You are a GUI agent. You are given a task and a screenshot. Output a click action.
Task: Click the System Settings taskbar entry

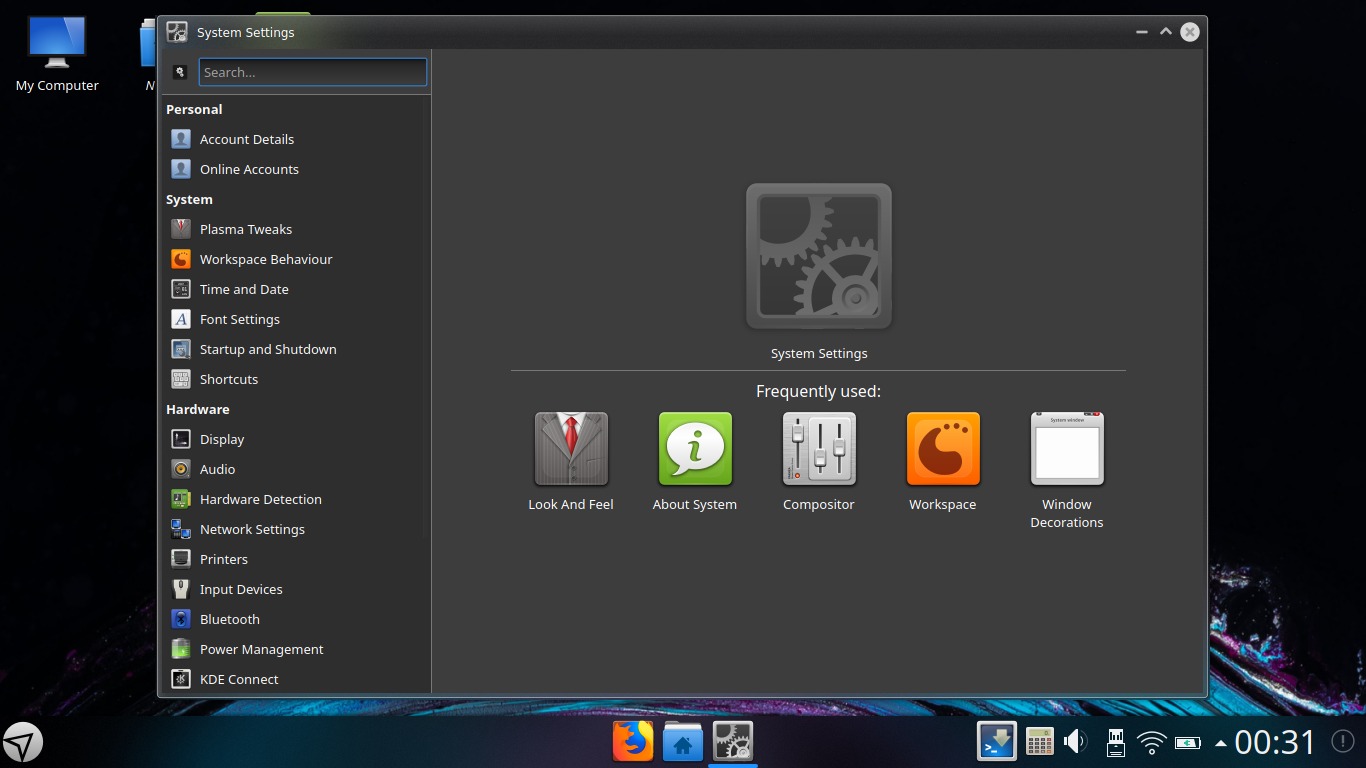pos(733,742)
